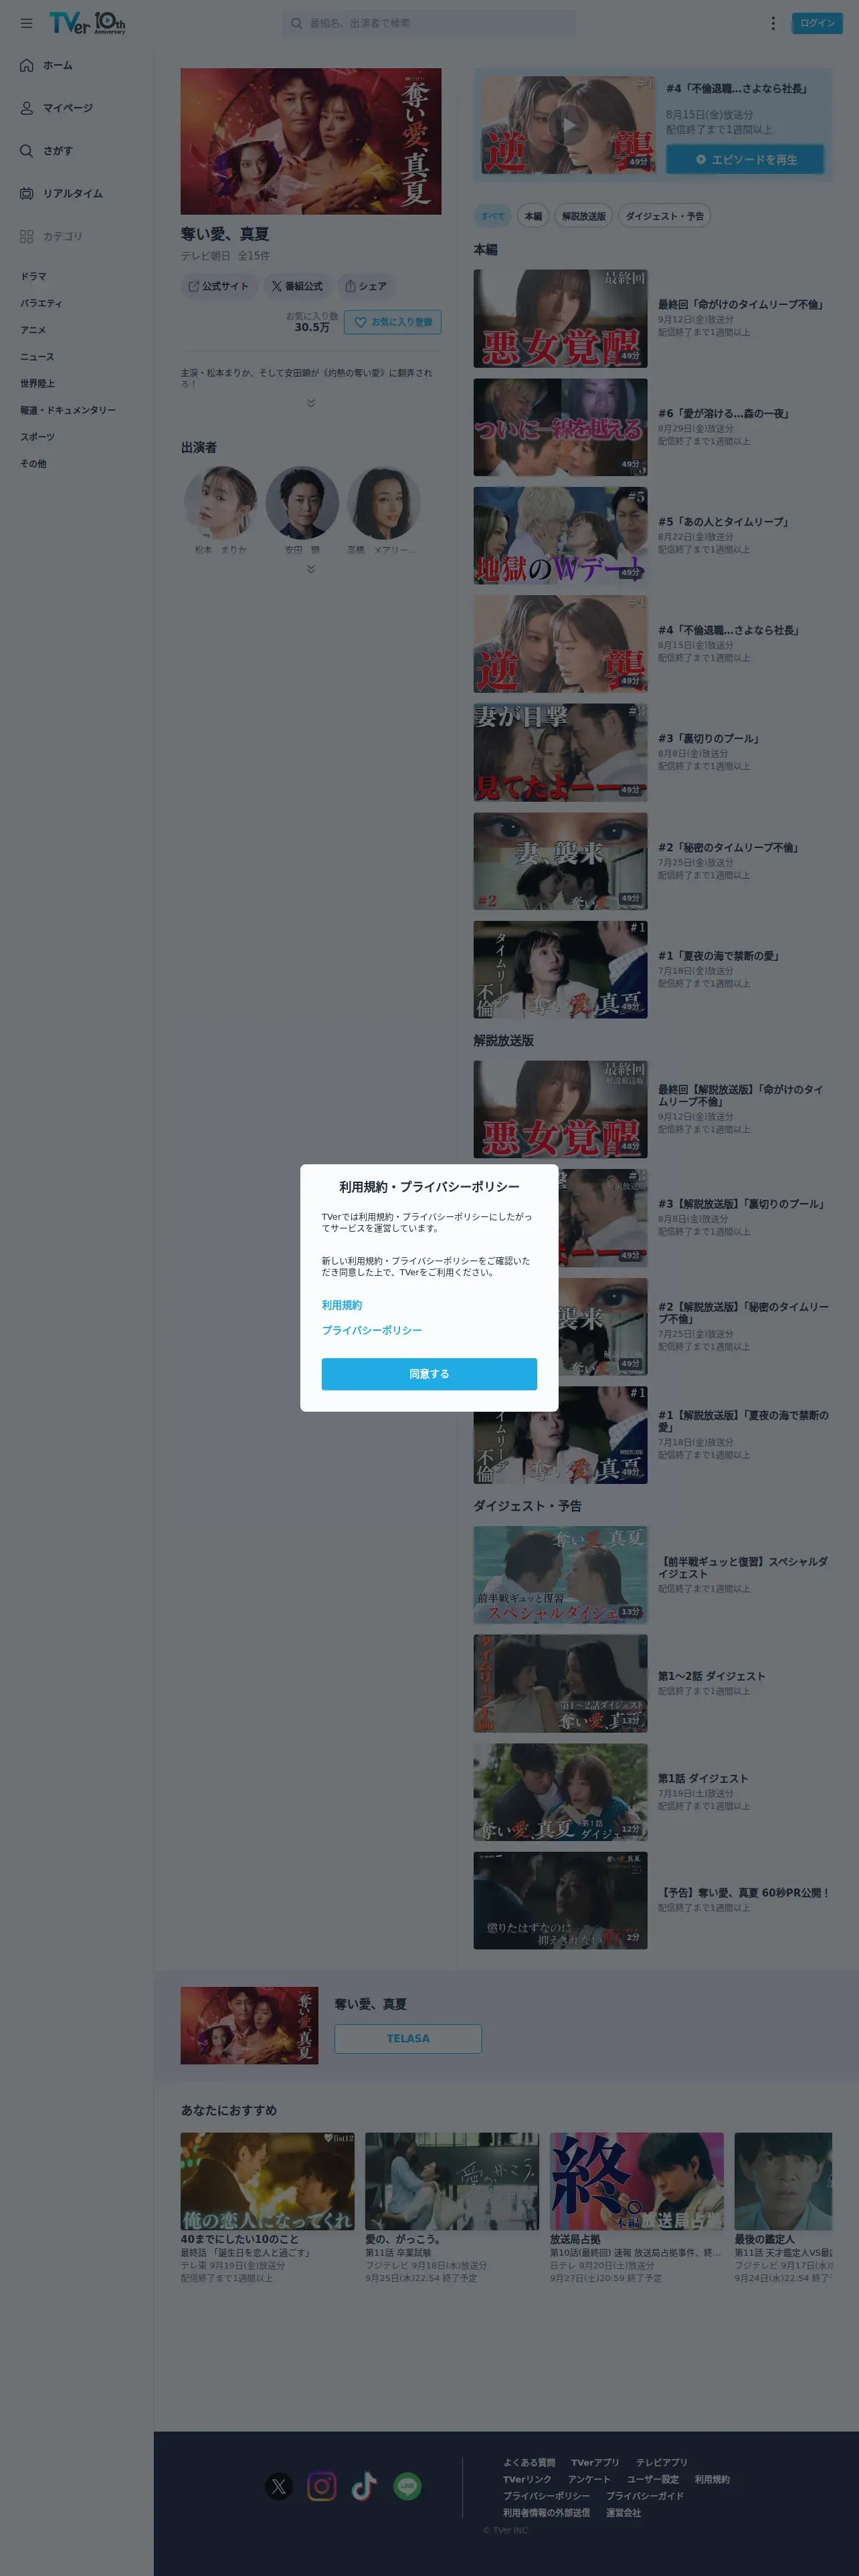This screenshot has height=2576, width=859.
Task: Open the LINE footer icon
Action: (407, 2486)
